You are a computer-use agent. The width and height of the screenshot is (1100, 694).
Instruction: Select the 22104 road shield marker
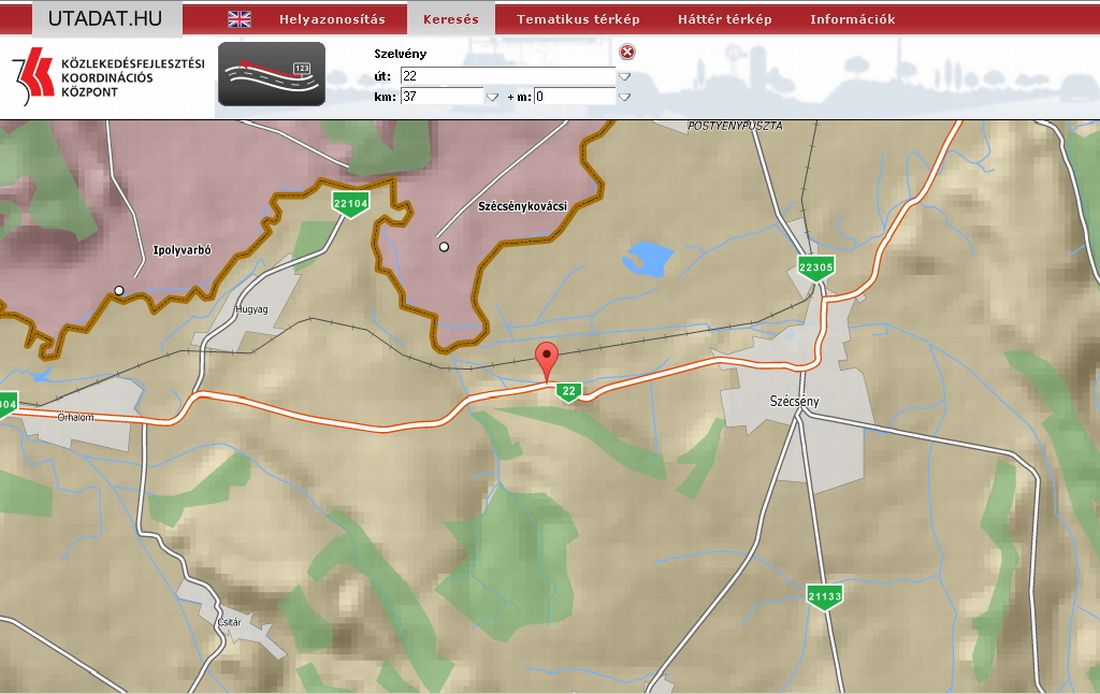click(351, 203)
